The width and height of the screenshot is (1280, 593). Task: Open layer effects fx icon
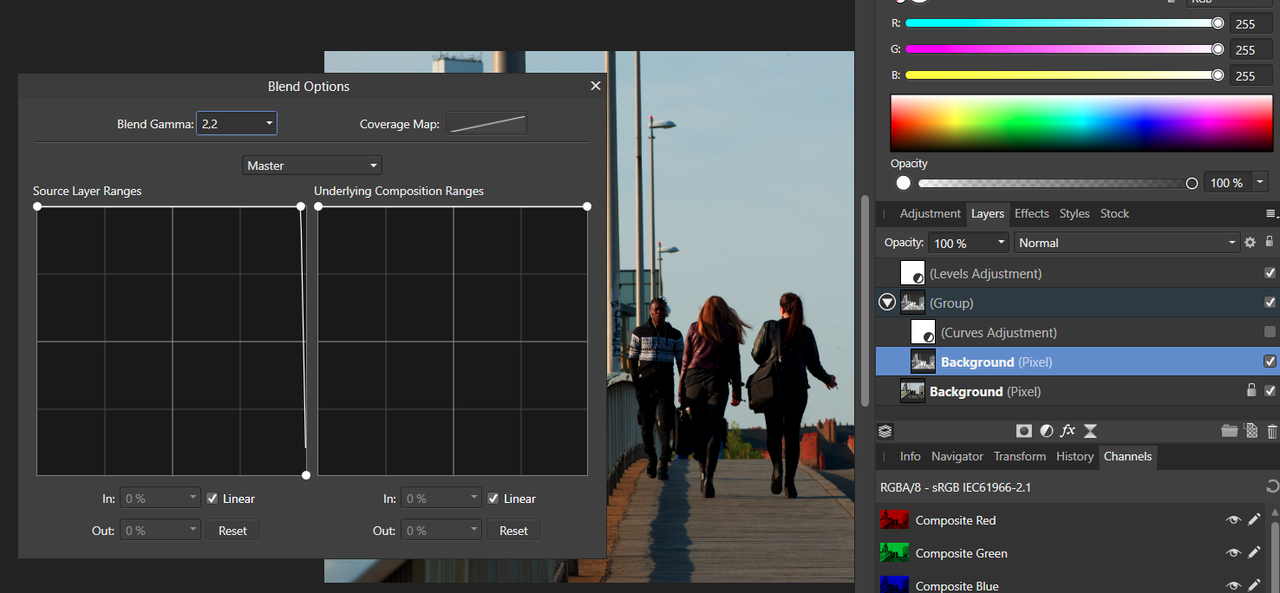(x=1068, y=431)
